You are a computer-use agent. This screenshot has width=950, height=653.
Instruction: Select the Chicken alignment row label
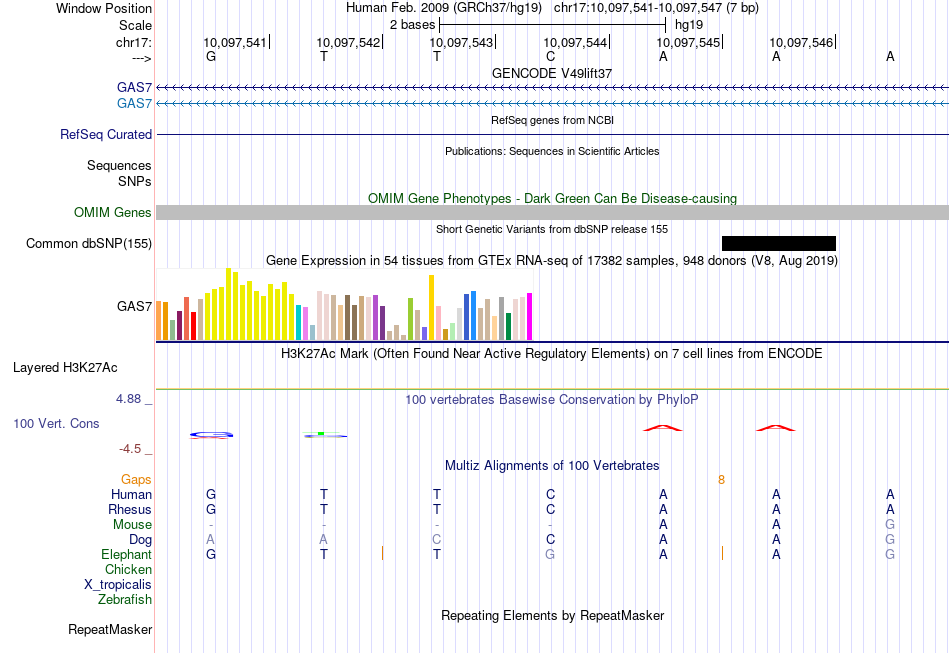128,569
